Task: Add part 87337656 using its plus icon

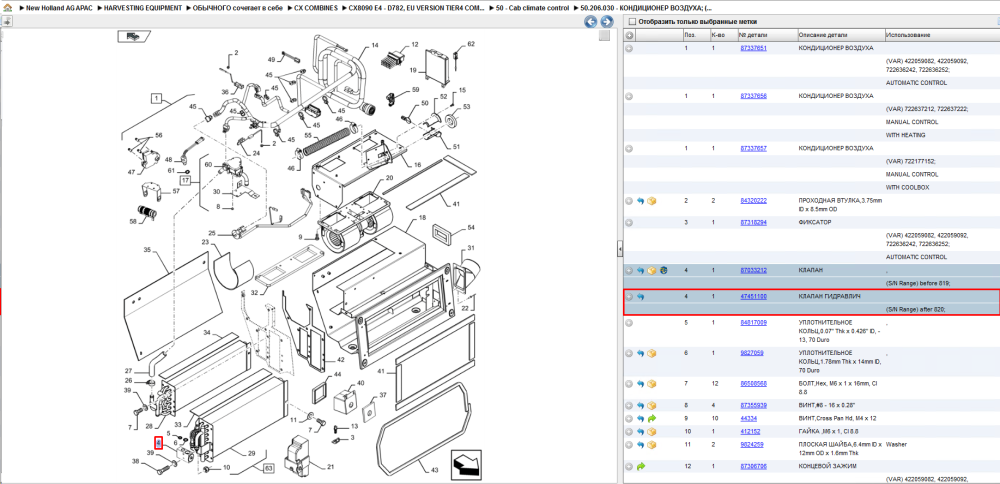Action: (629, 96)
